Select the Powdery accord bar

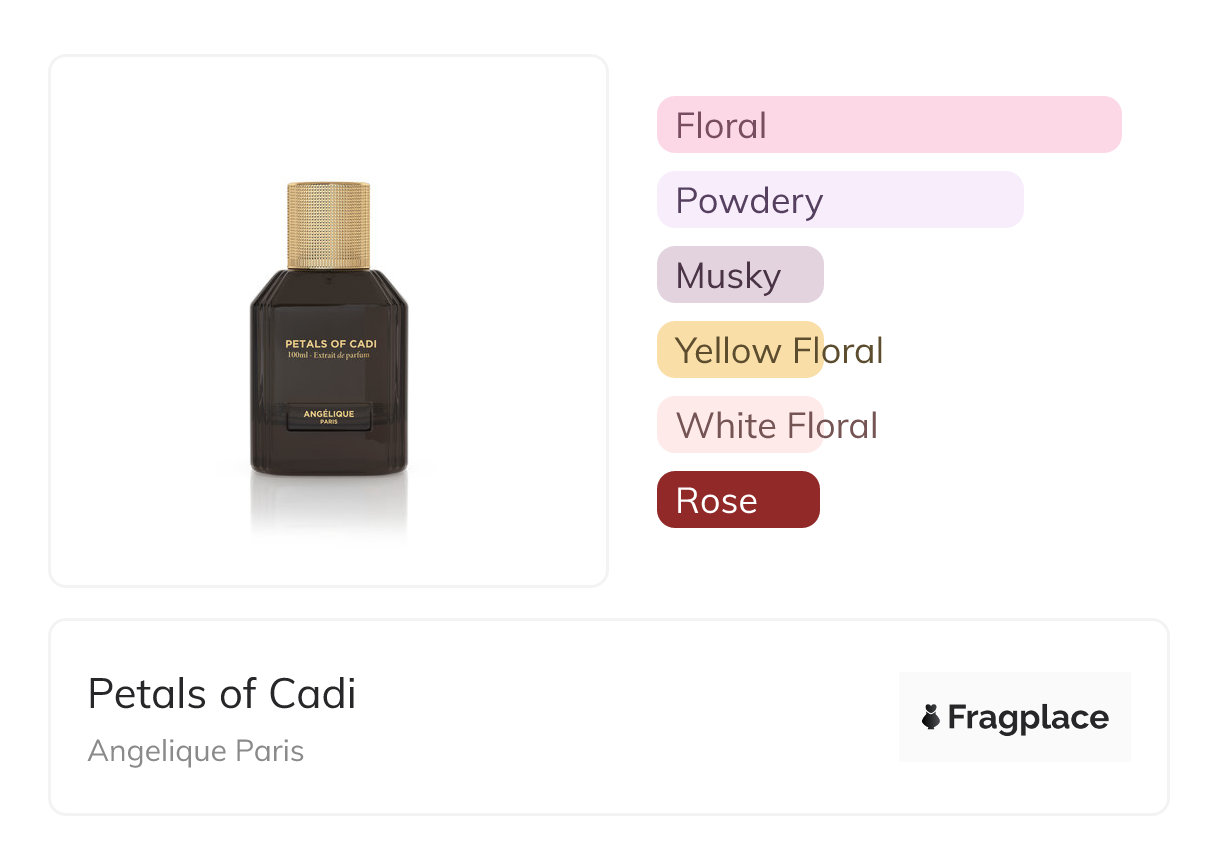point(839,200)
